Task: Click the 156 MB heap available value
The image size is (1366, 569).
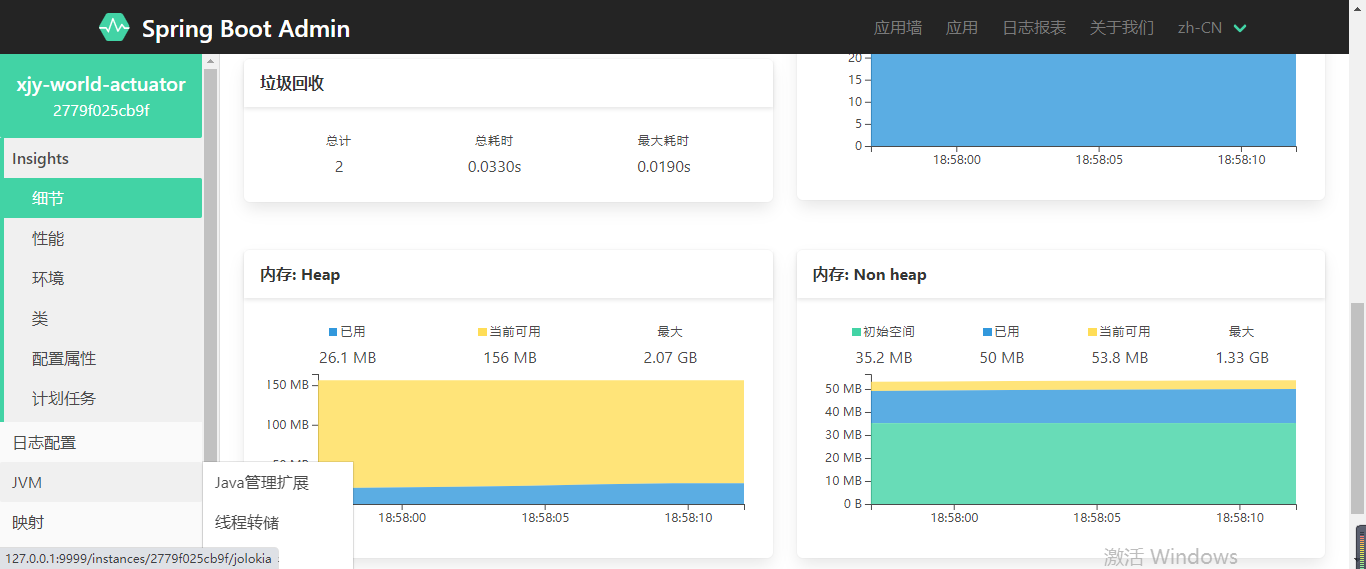Action: tap(510, 357)
